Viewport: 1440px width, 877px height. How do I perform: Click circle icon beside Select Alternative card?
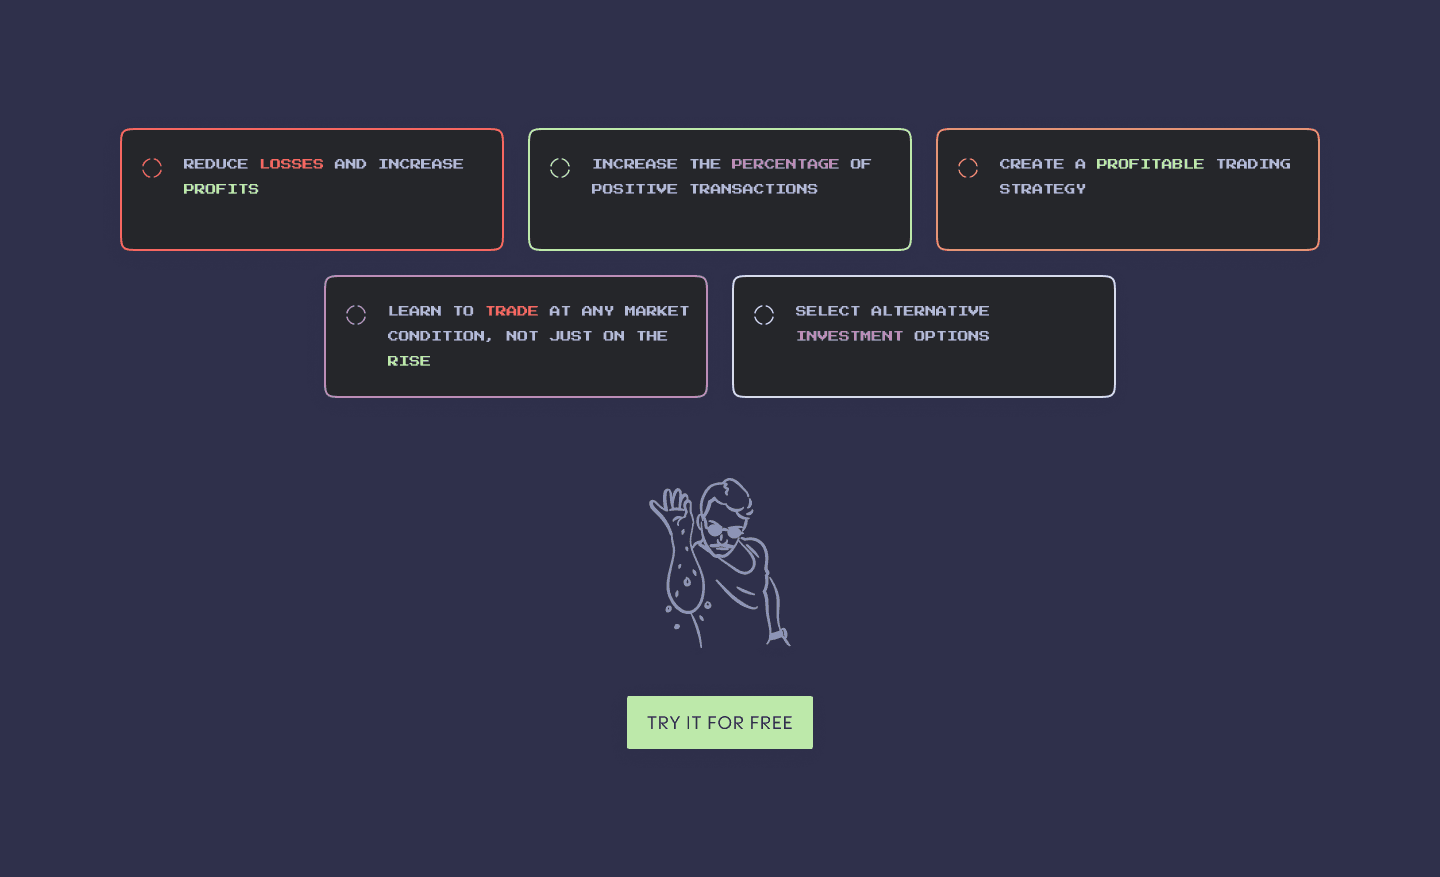[764, 315]
